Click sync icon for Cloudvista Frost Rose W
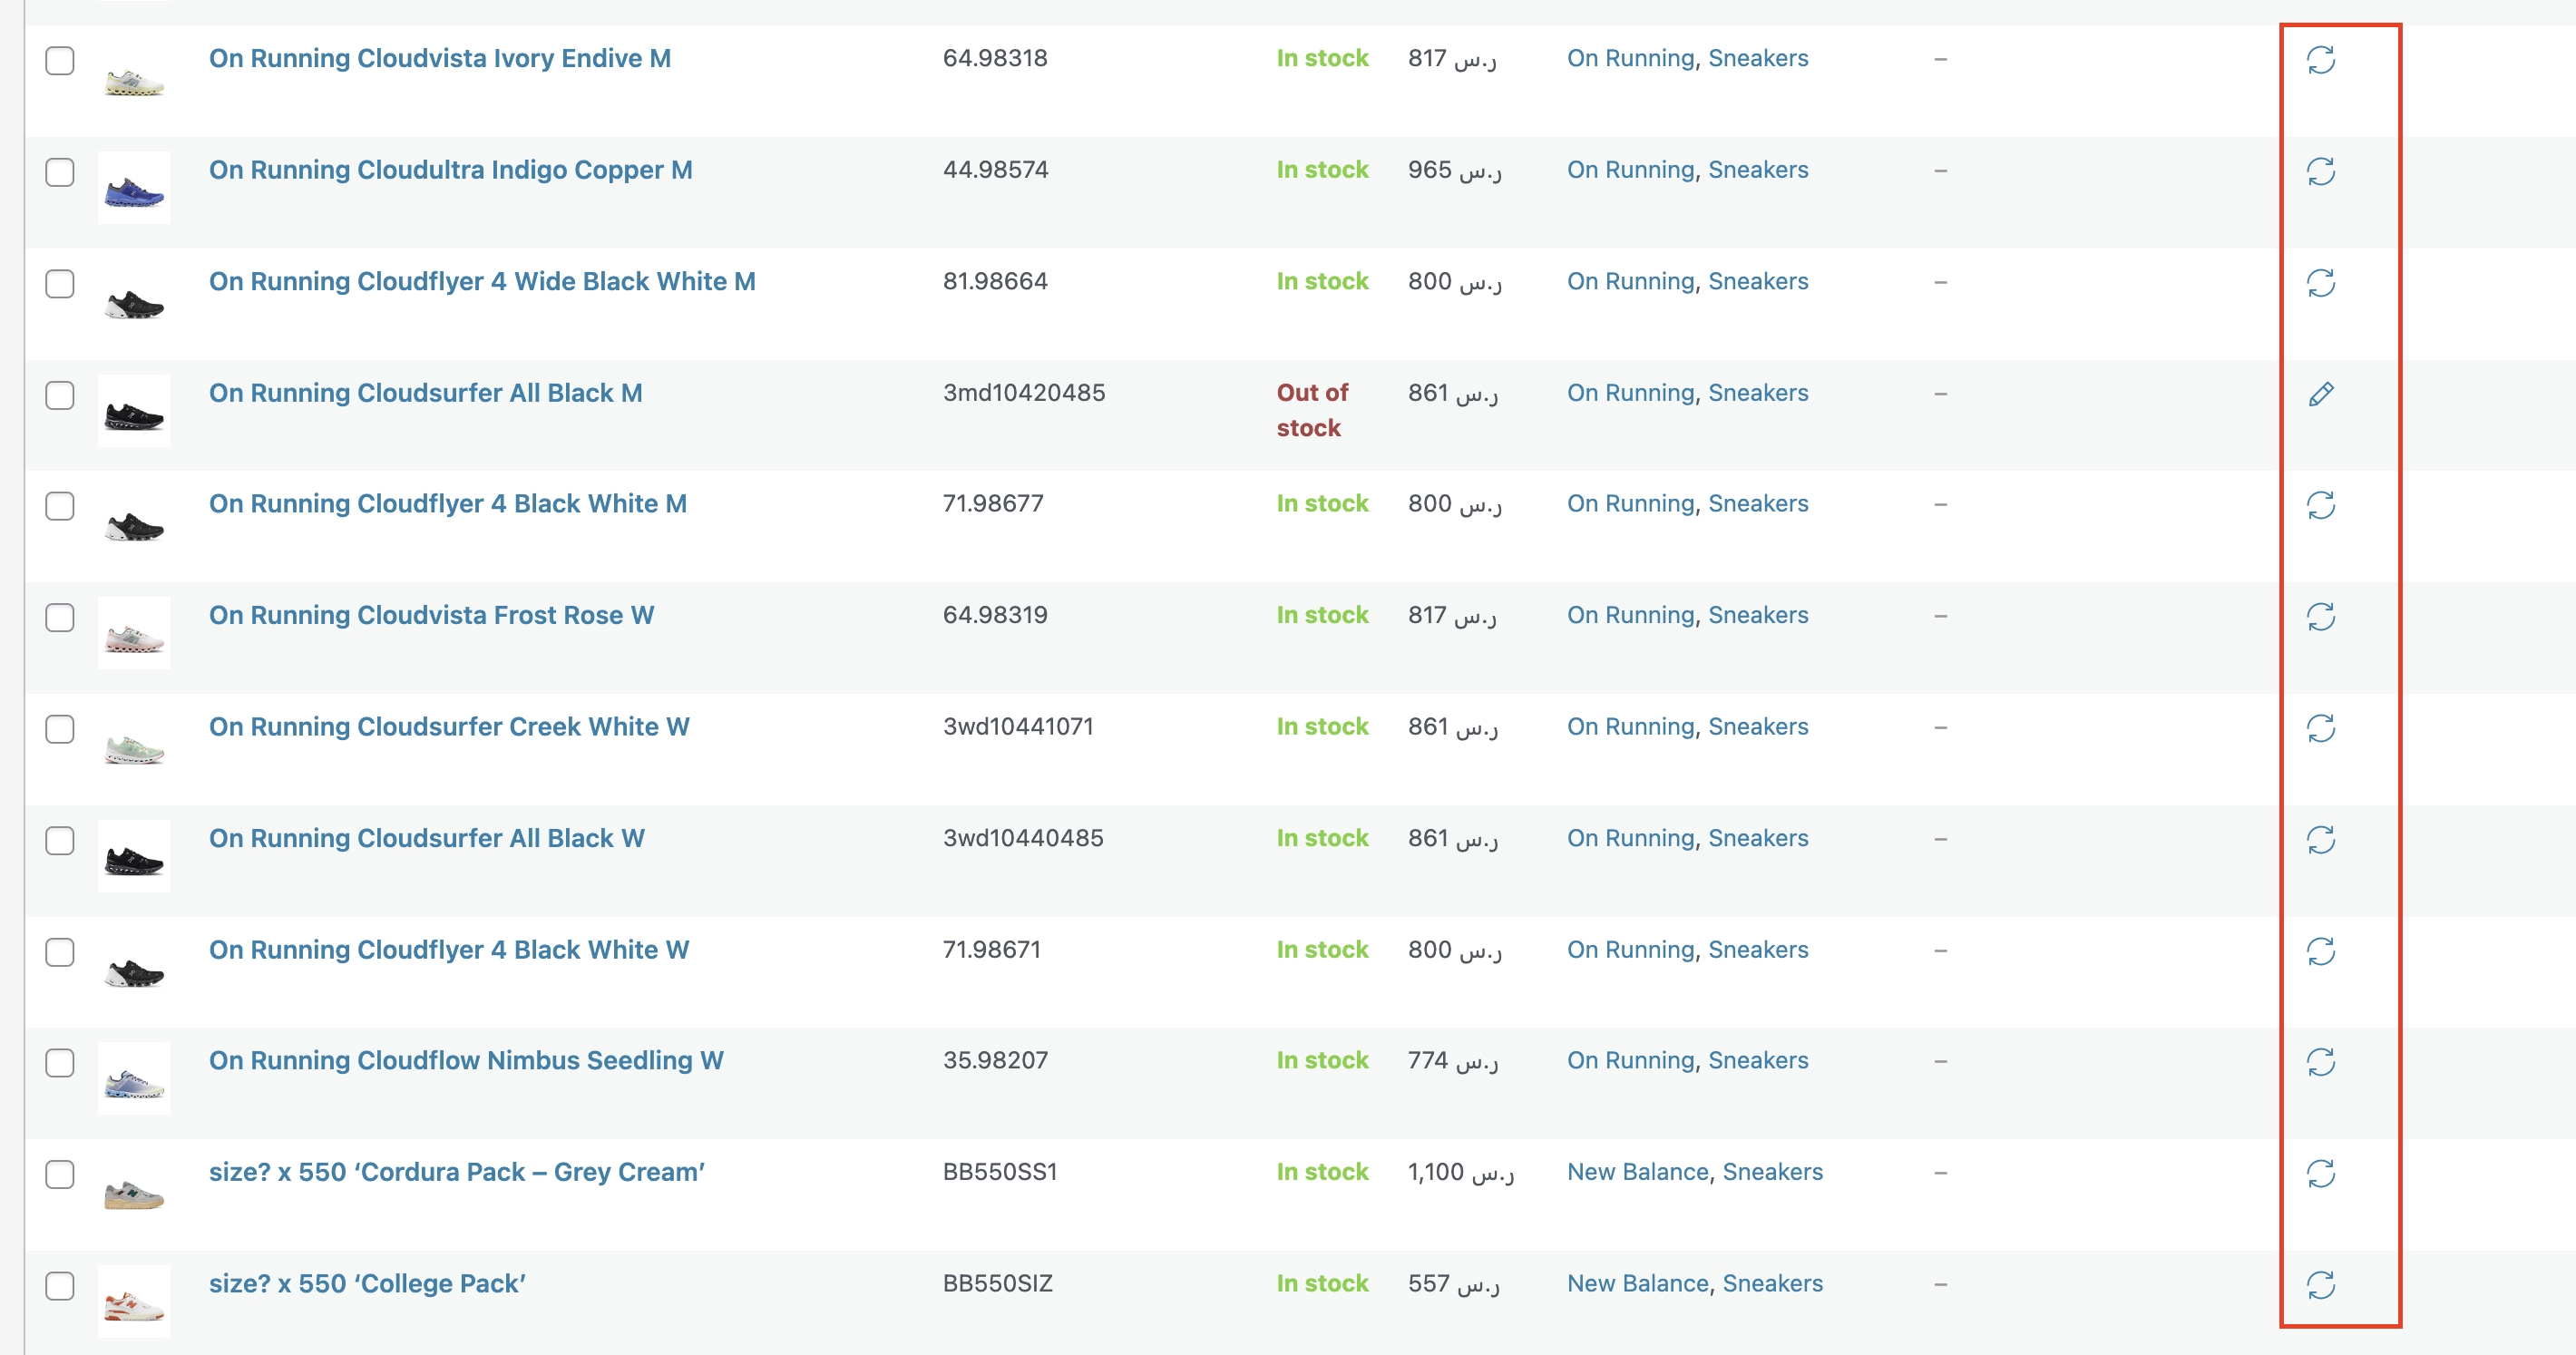 pos(2320,617)
